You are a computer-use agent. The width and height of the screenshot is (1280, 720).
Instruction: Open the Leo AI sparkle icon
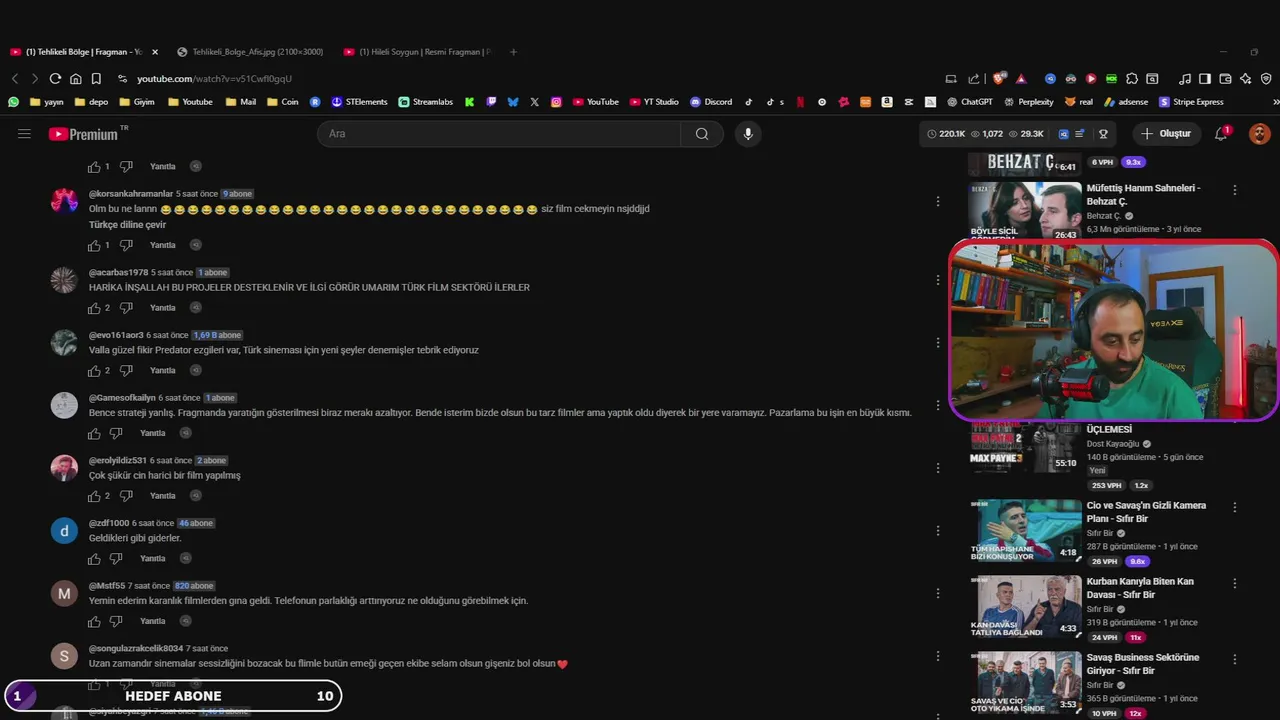tap(1245, 79)
